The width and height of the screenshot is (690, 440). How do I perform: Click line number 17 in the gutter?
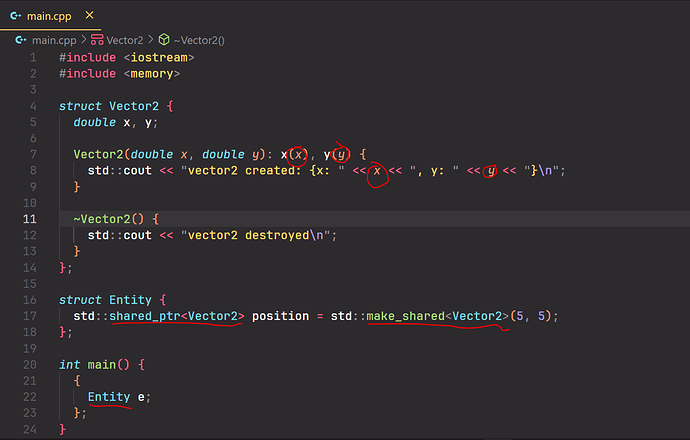[29, 316]
